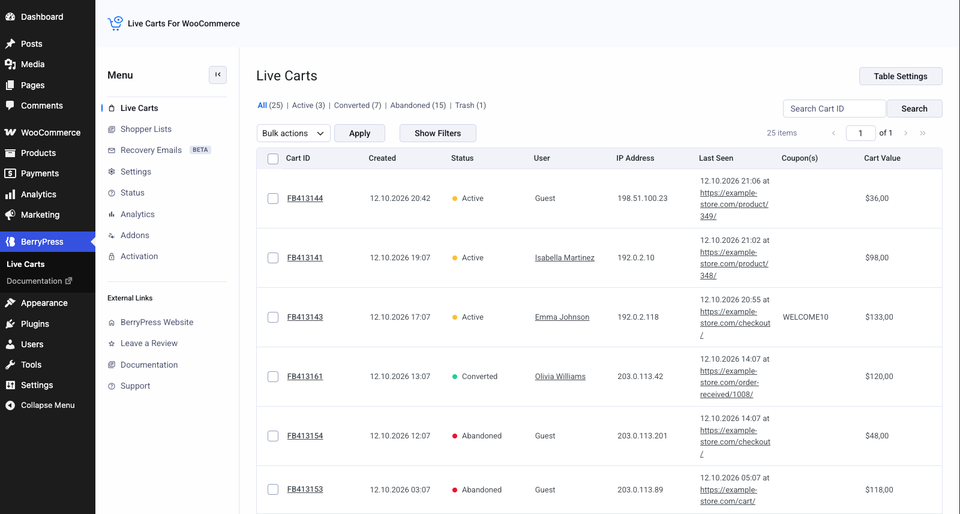
Task: Click the Search button
Action: coord(914,108)
